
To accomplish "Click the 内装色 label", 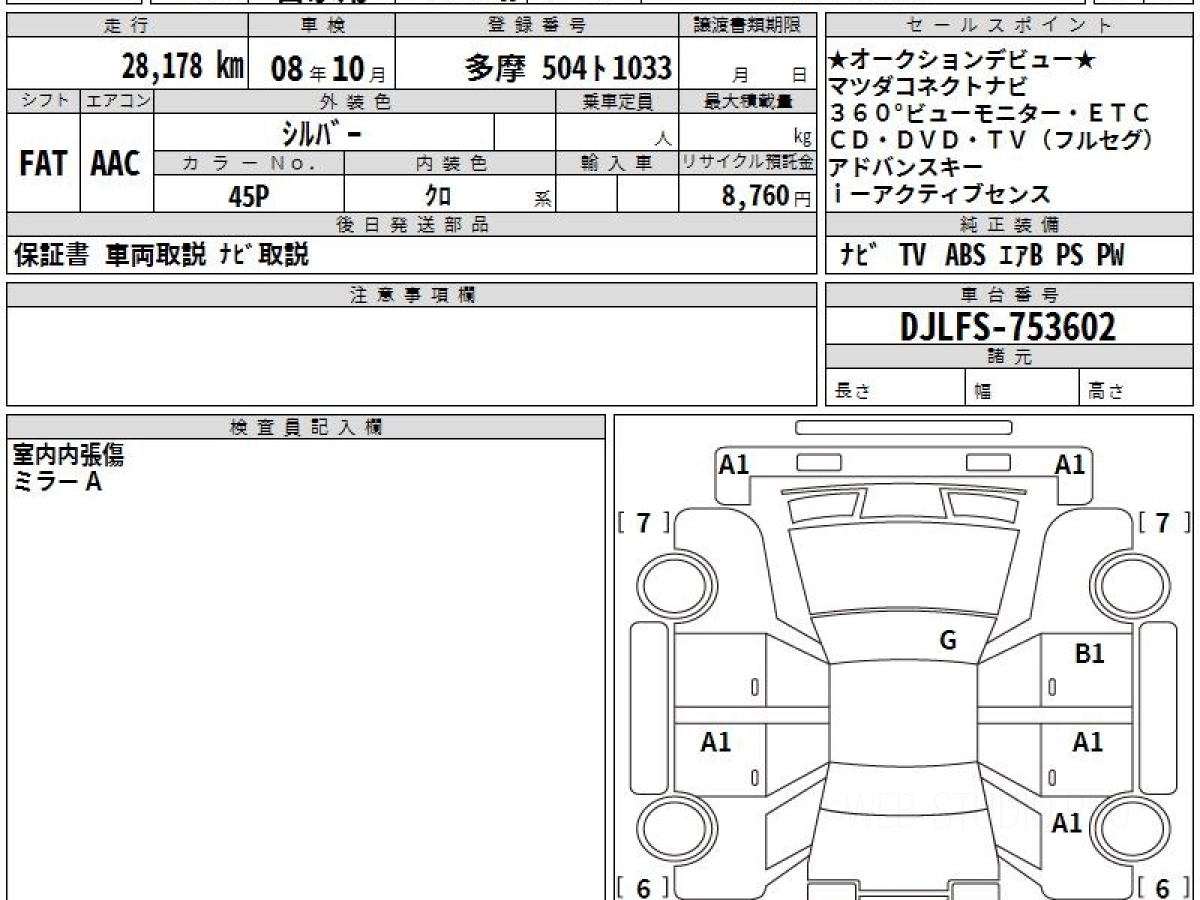I will [450, 163].
